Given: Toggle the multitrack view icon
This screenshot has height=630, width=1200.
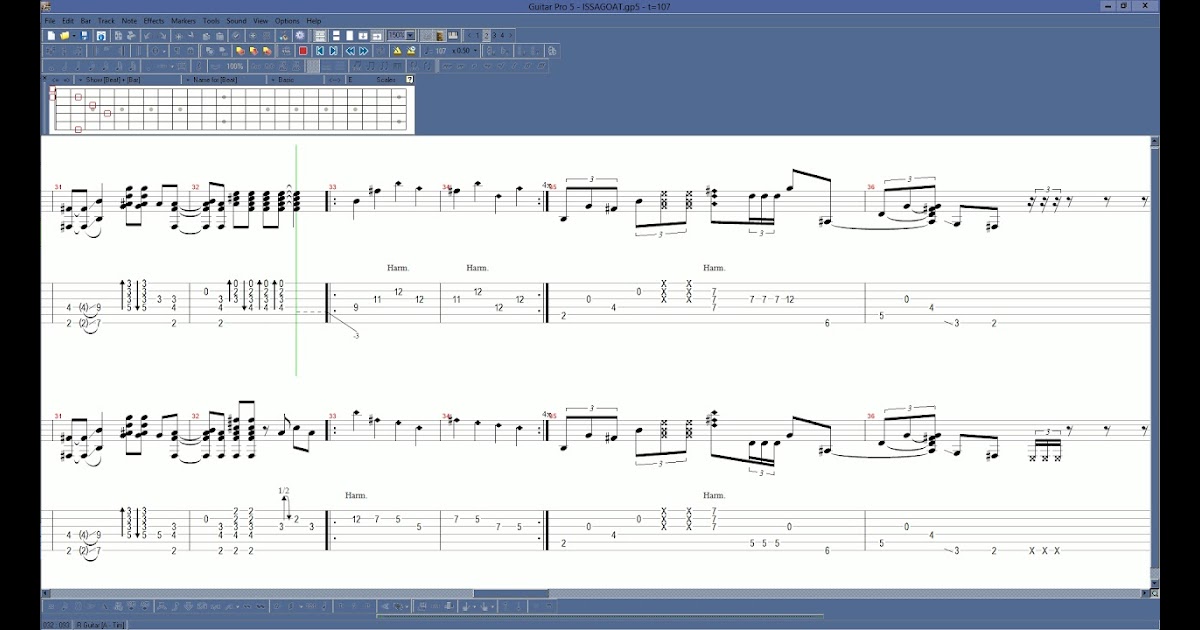Looking at the screenshot, I should click(x=319, y=35).
